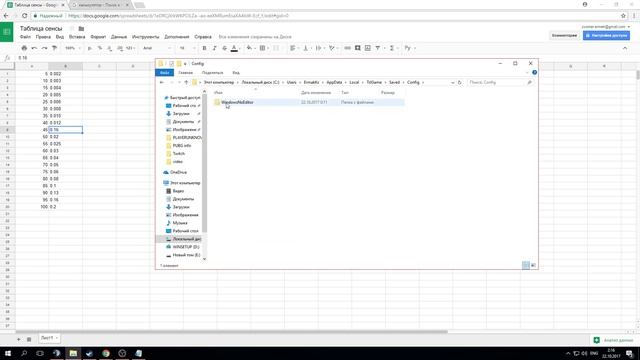Click the Explorer back arrow

(162, 82)
